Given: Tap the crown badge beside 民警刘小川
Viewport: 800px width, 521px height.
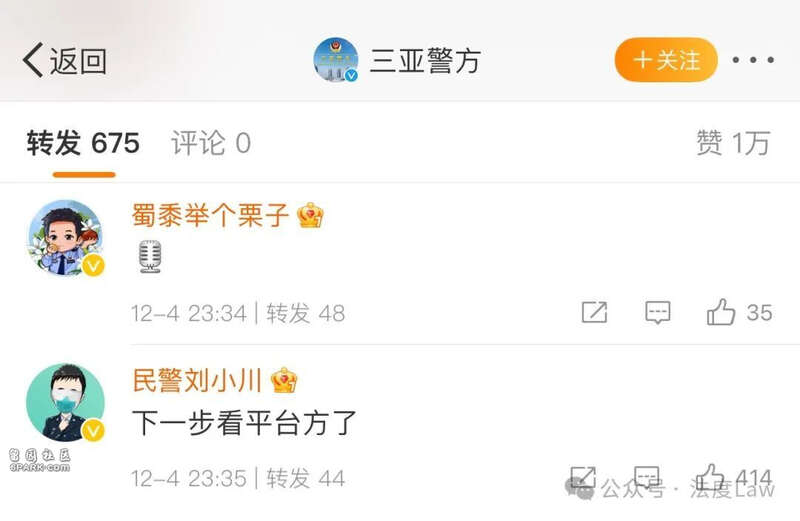Looking at the screenshot, I should [x=284, y=380].
